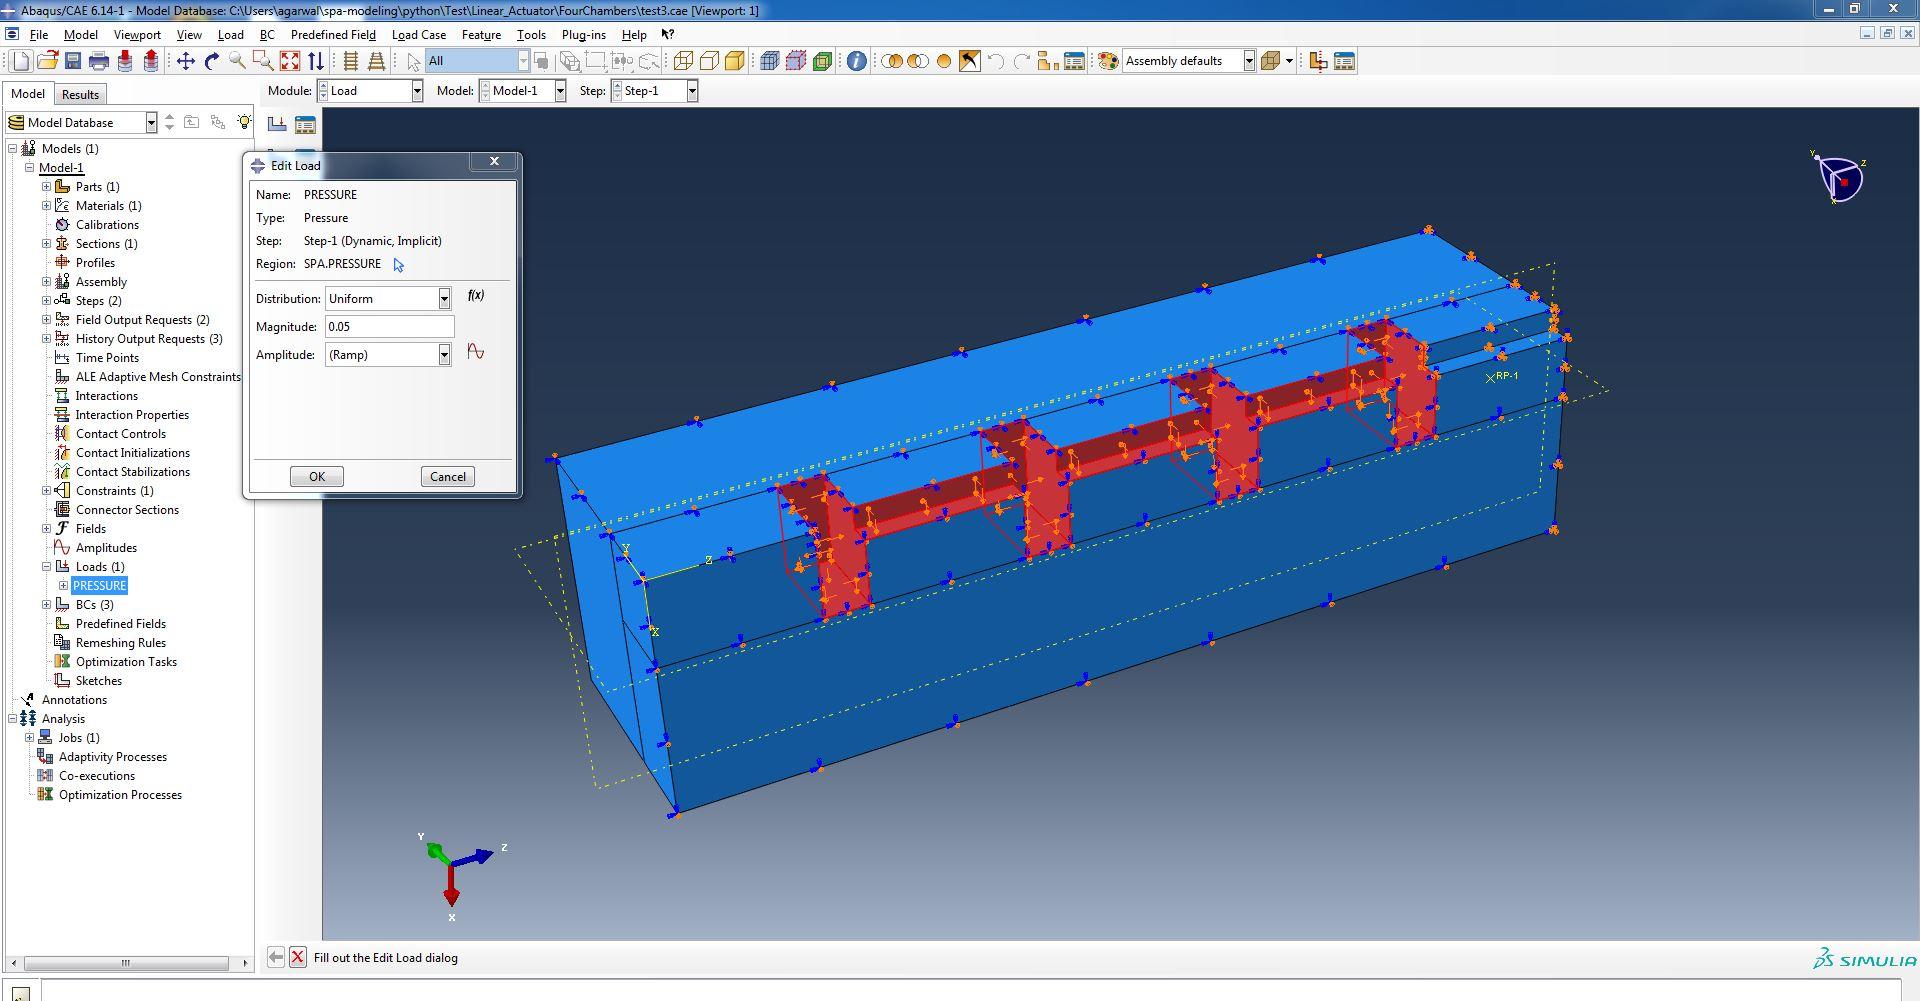Open the Plug-ins menu

[584, 34]
